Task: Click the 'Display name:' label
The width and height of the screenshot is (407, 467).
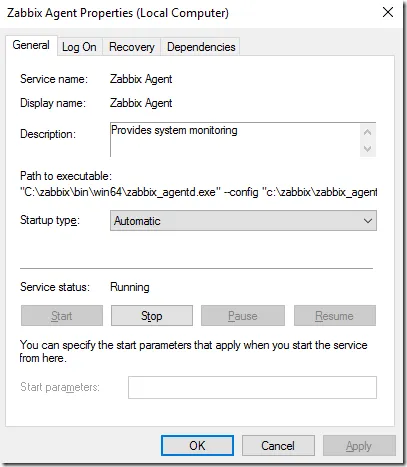Action: click(x=53, y=103)
